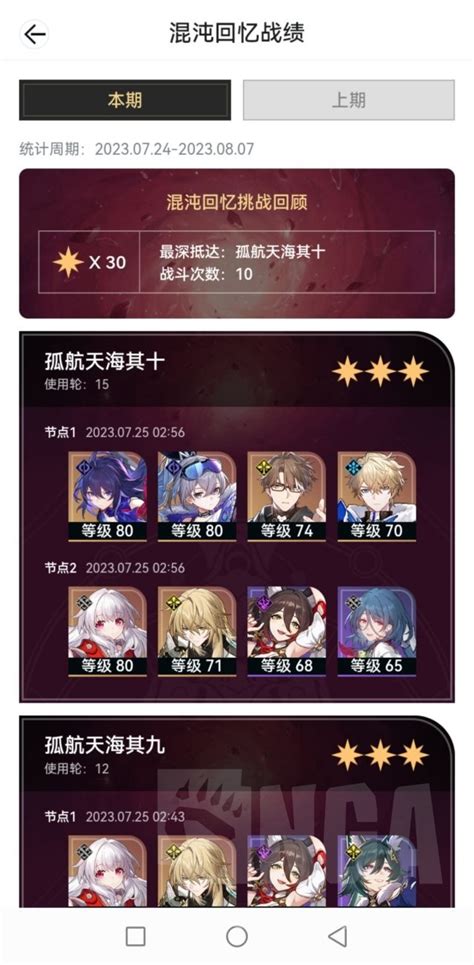474x965 pixels.
Task: Tap the back arrow icon
Action: (34, 34)
